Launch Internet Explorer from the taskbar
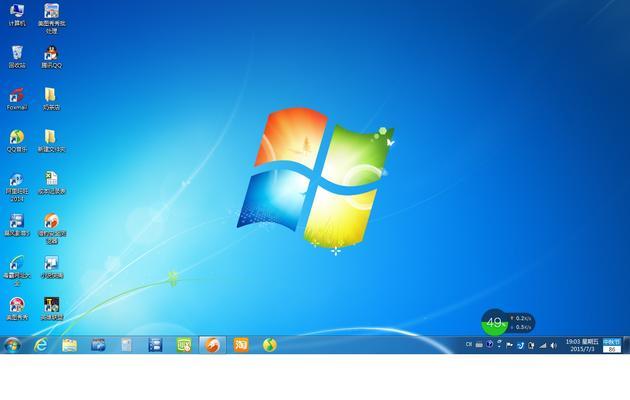This screenshot has width=630, height=400. coord(40,345)
